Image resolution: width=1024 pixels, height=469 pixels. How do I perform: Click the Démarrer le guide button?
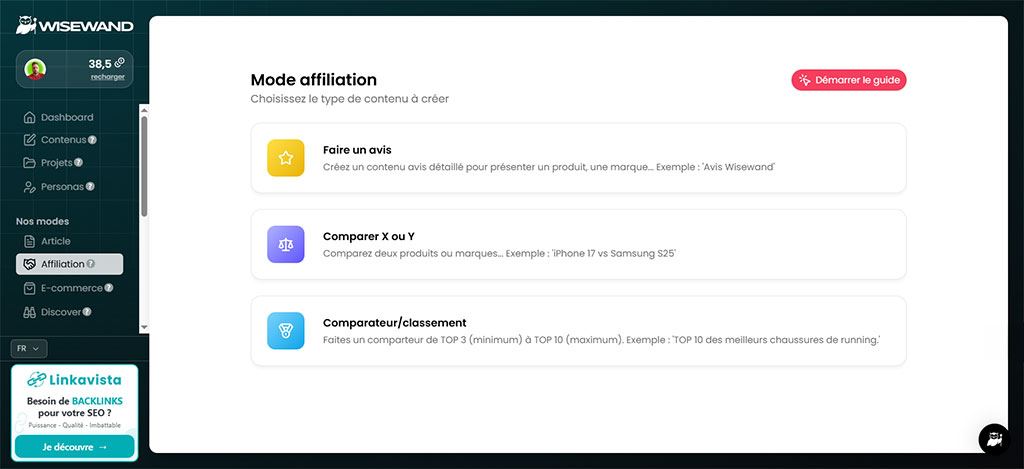click(849, 80)
